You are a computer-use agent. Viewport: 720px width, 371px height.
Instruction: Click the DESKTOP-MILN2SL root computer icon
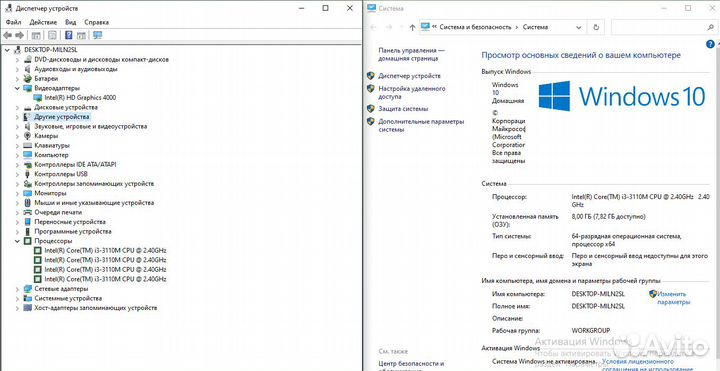coord(18,50)
